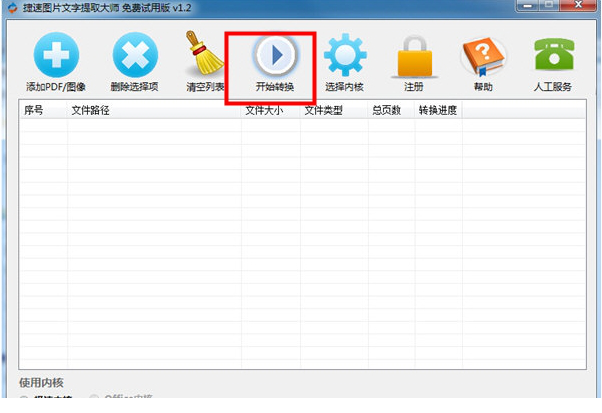Click the 注册 padlock icon

[x=415, y=56]
